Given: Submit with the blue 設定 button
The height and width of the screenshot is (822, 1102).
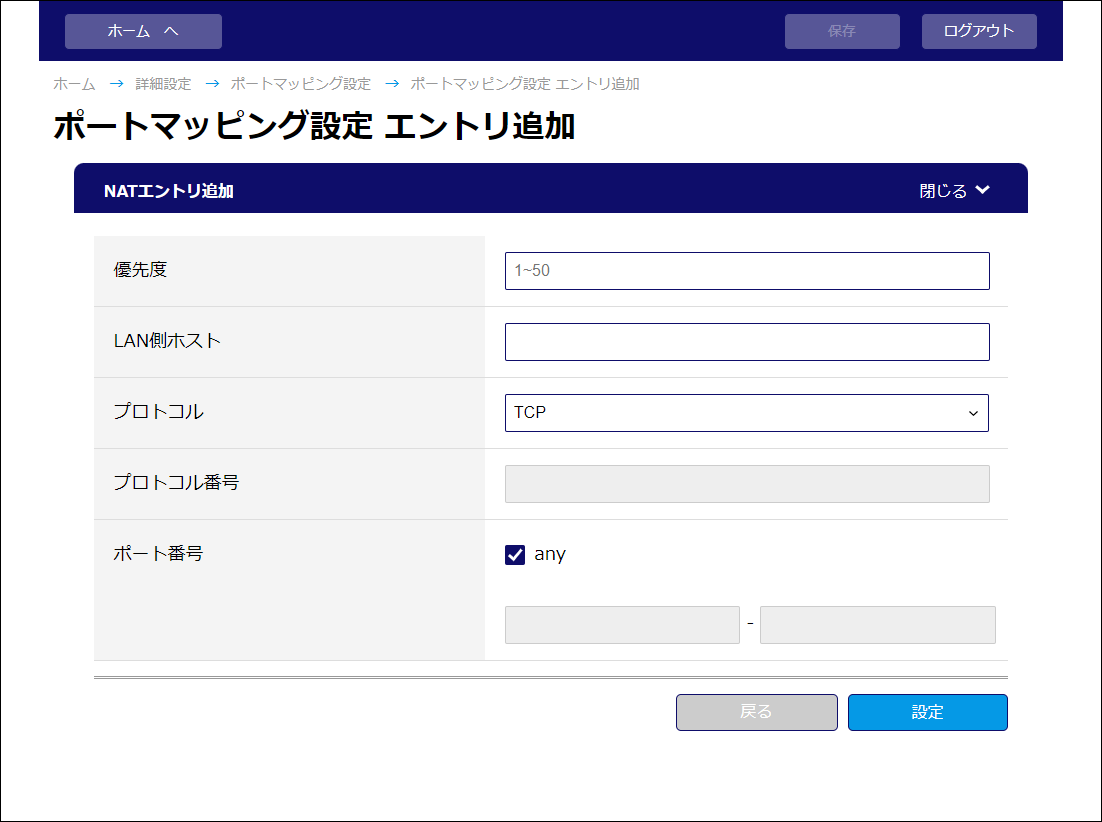Looking at the screenshot, I should tap(927, 712).
